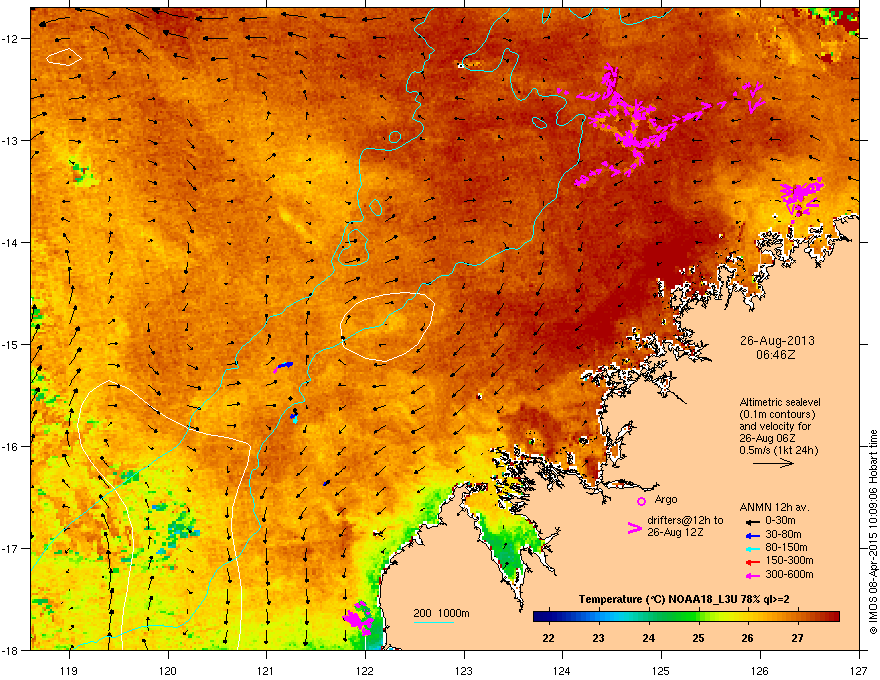Screen dimensions: 880x680
Task: Click color bar tick label '24'
Action: tap(648, 638)
